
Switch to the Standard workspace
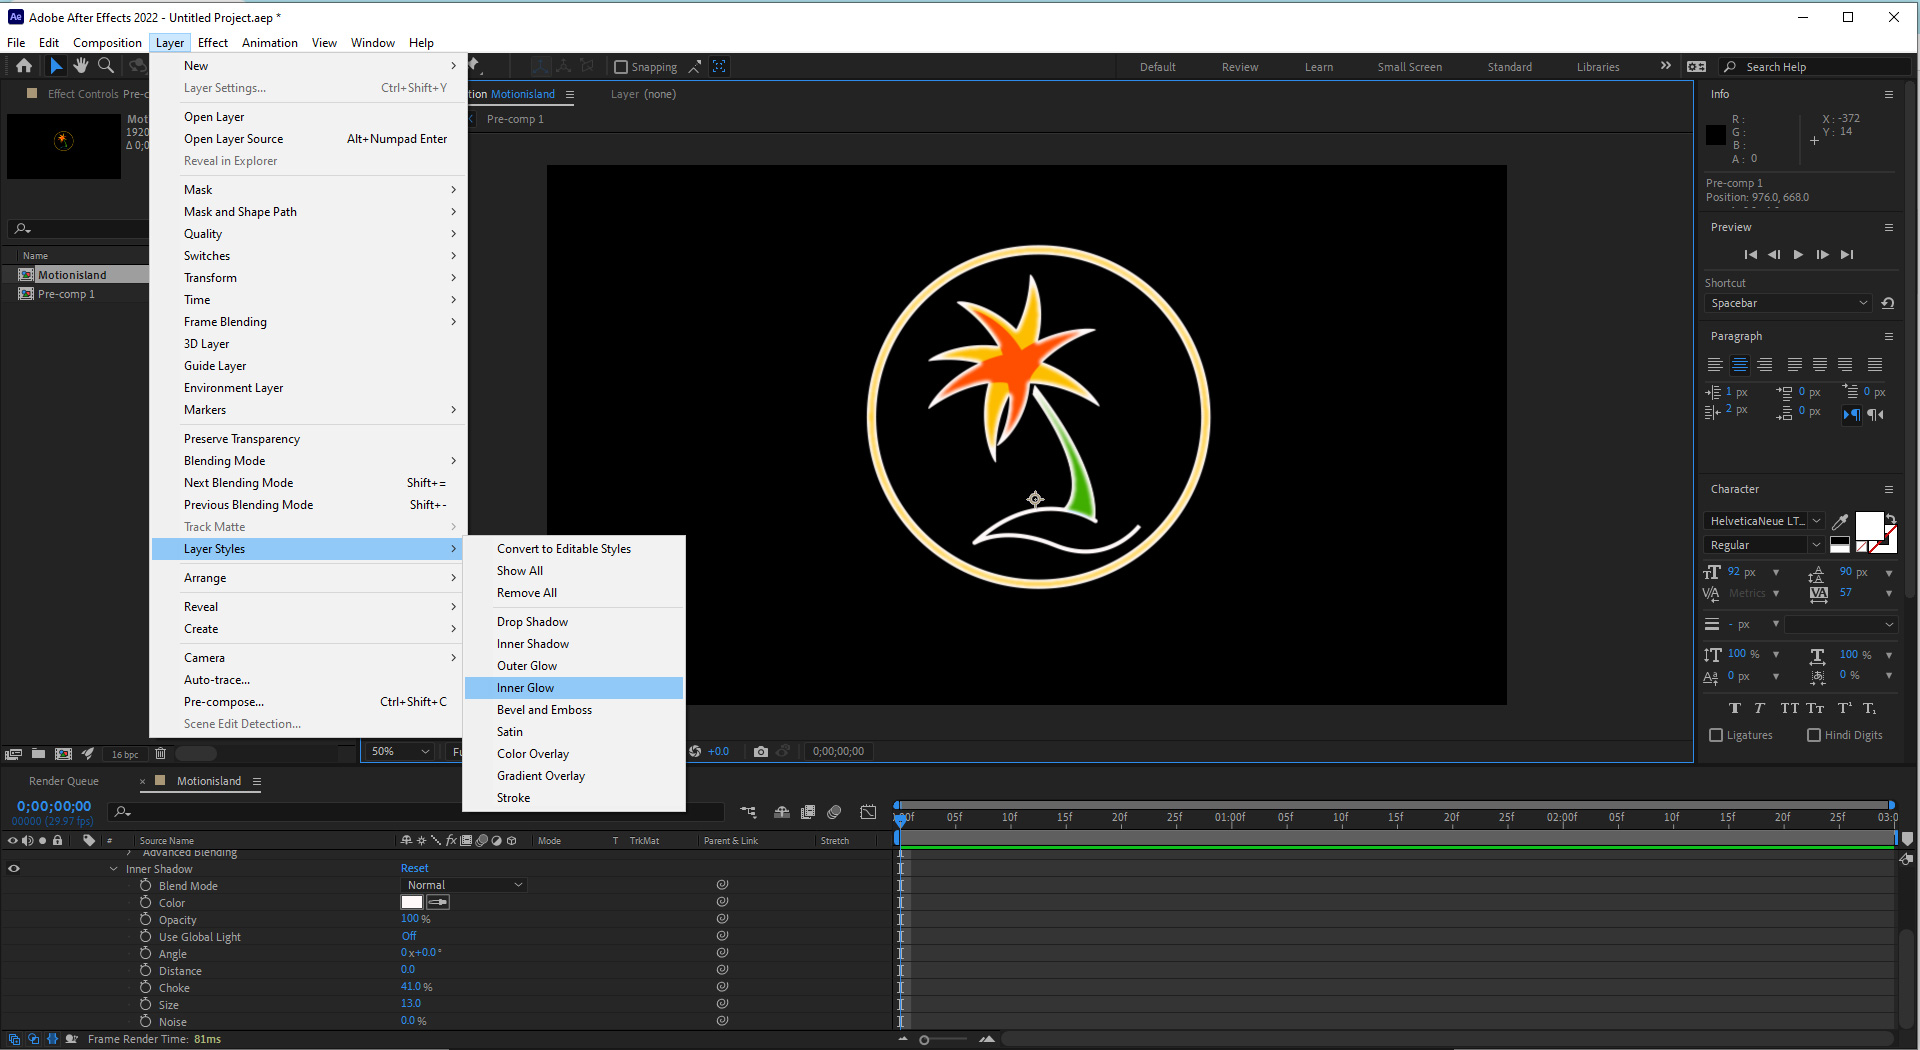coord(1509,67)
